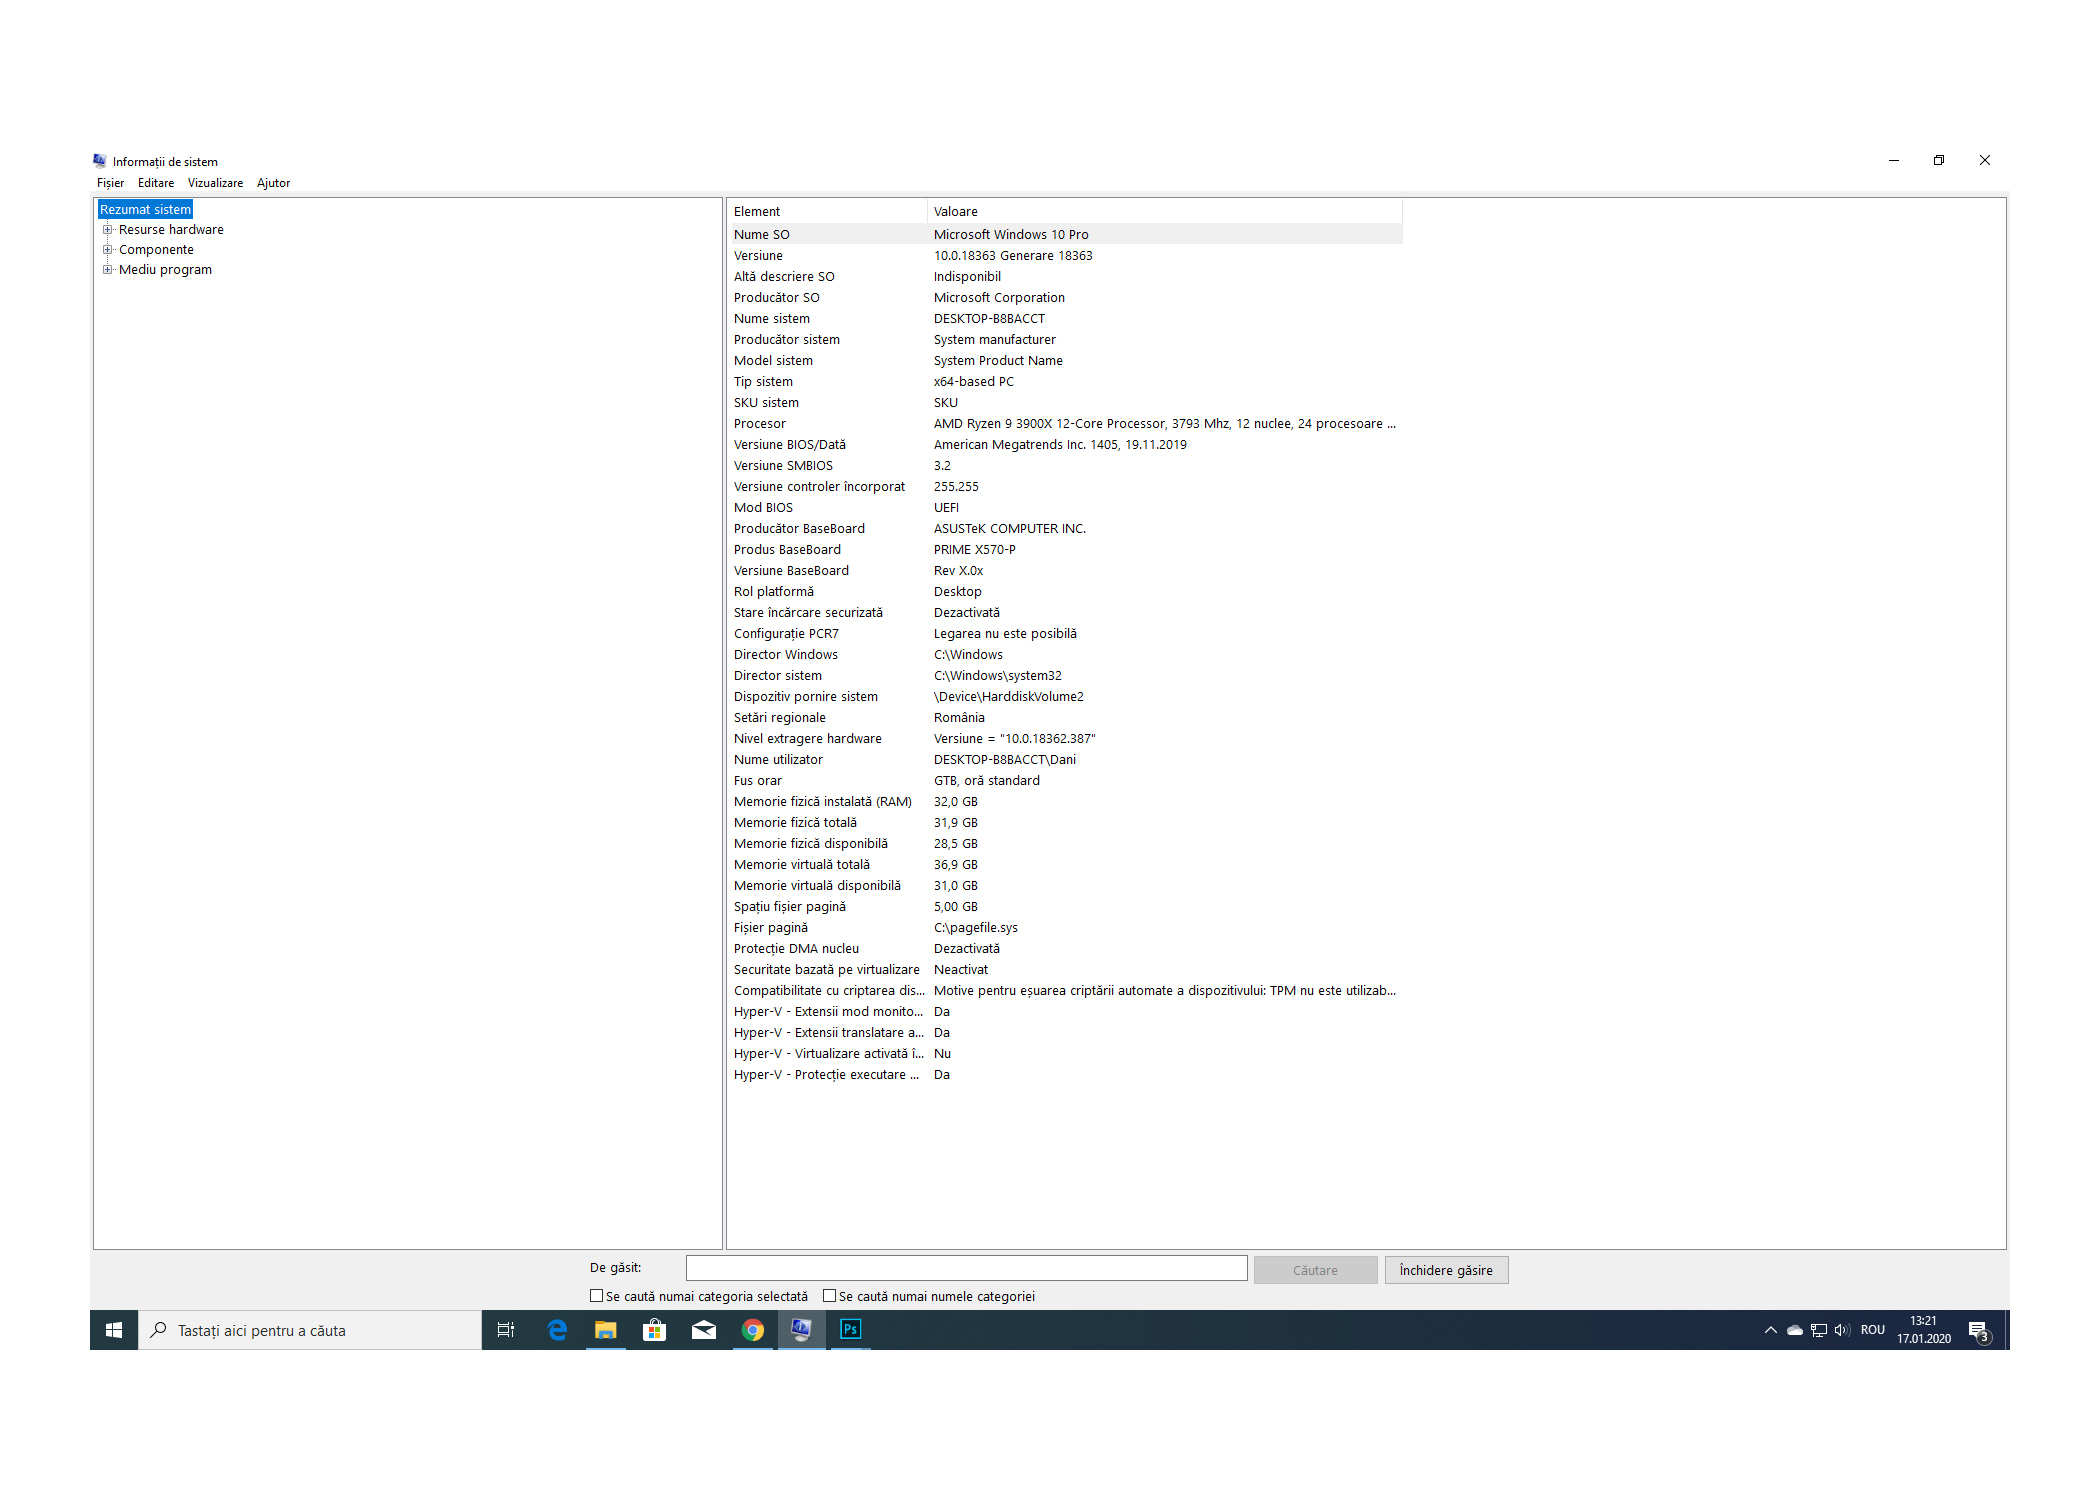Select Securitate bazată pe virtualizare row
Viewport: 2100px width, 1500px height.
tap(1065, 970)
